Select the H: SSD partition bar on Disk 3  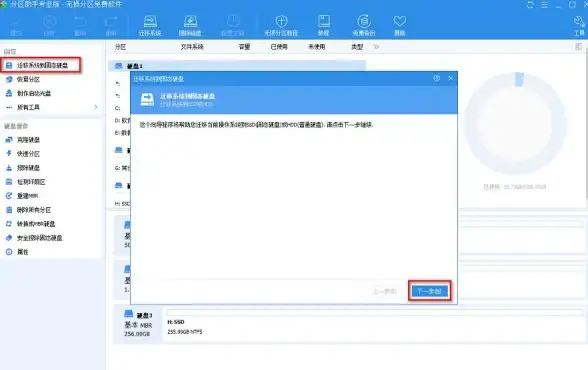pyautogui.click(x=375, y=325)
